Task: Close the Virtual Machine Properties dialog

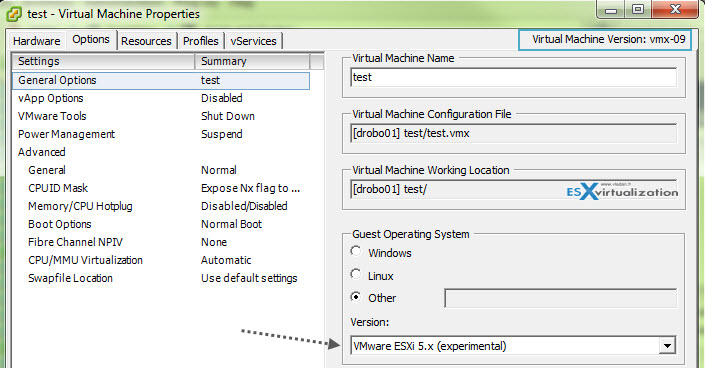Action: click(x=675, y=9)
